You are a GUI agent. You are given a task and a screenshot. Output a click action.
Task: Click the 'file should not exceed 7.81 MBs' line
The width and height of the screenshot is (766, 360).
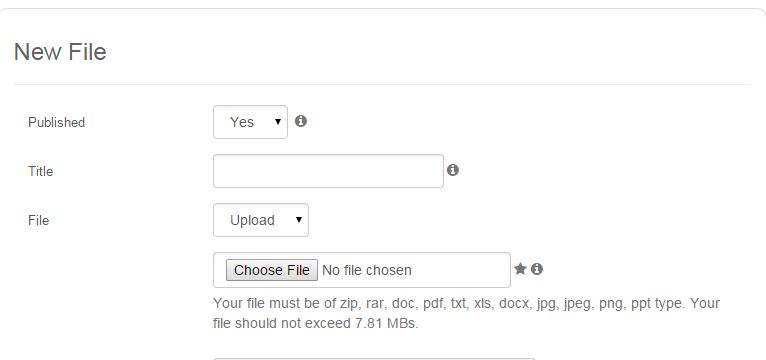pos(316,323)
